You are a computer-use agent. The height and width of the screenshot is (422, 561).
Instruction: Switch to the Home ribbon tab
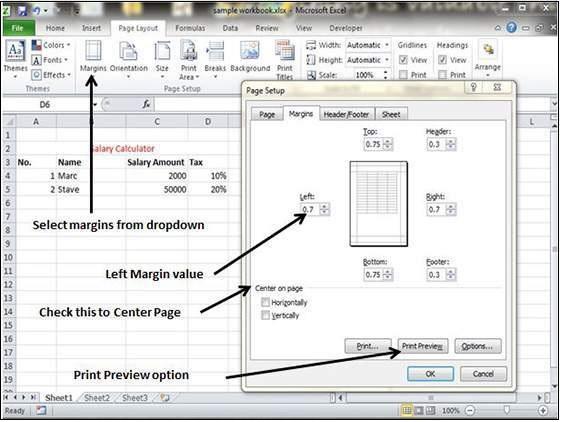pyautogui.click(x=55, y=28)
